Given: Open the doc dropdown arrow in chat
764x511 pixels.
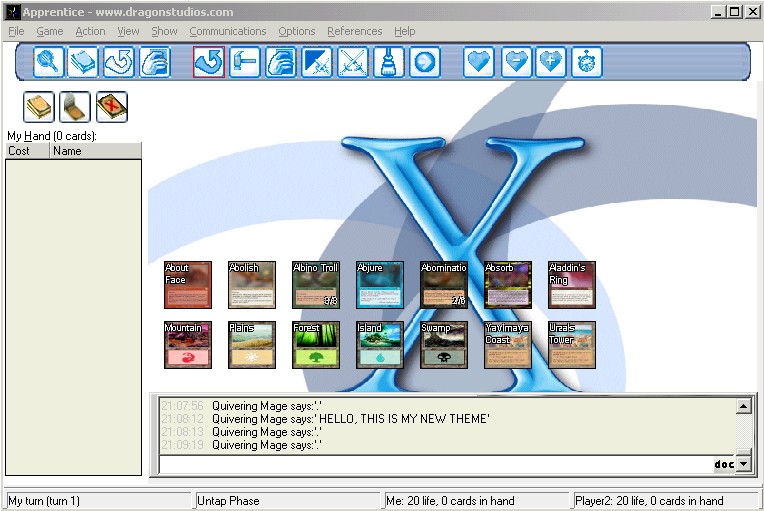Looking at the screenshot, I should 744,464.
